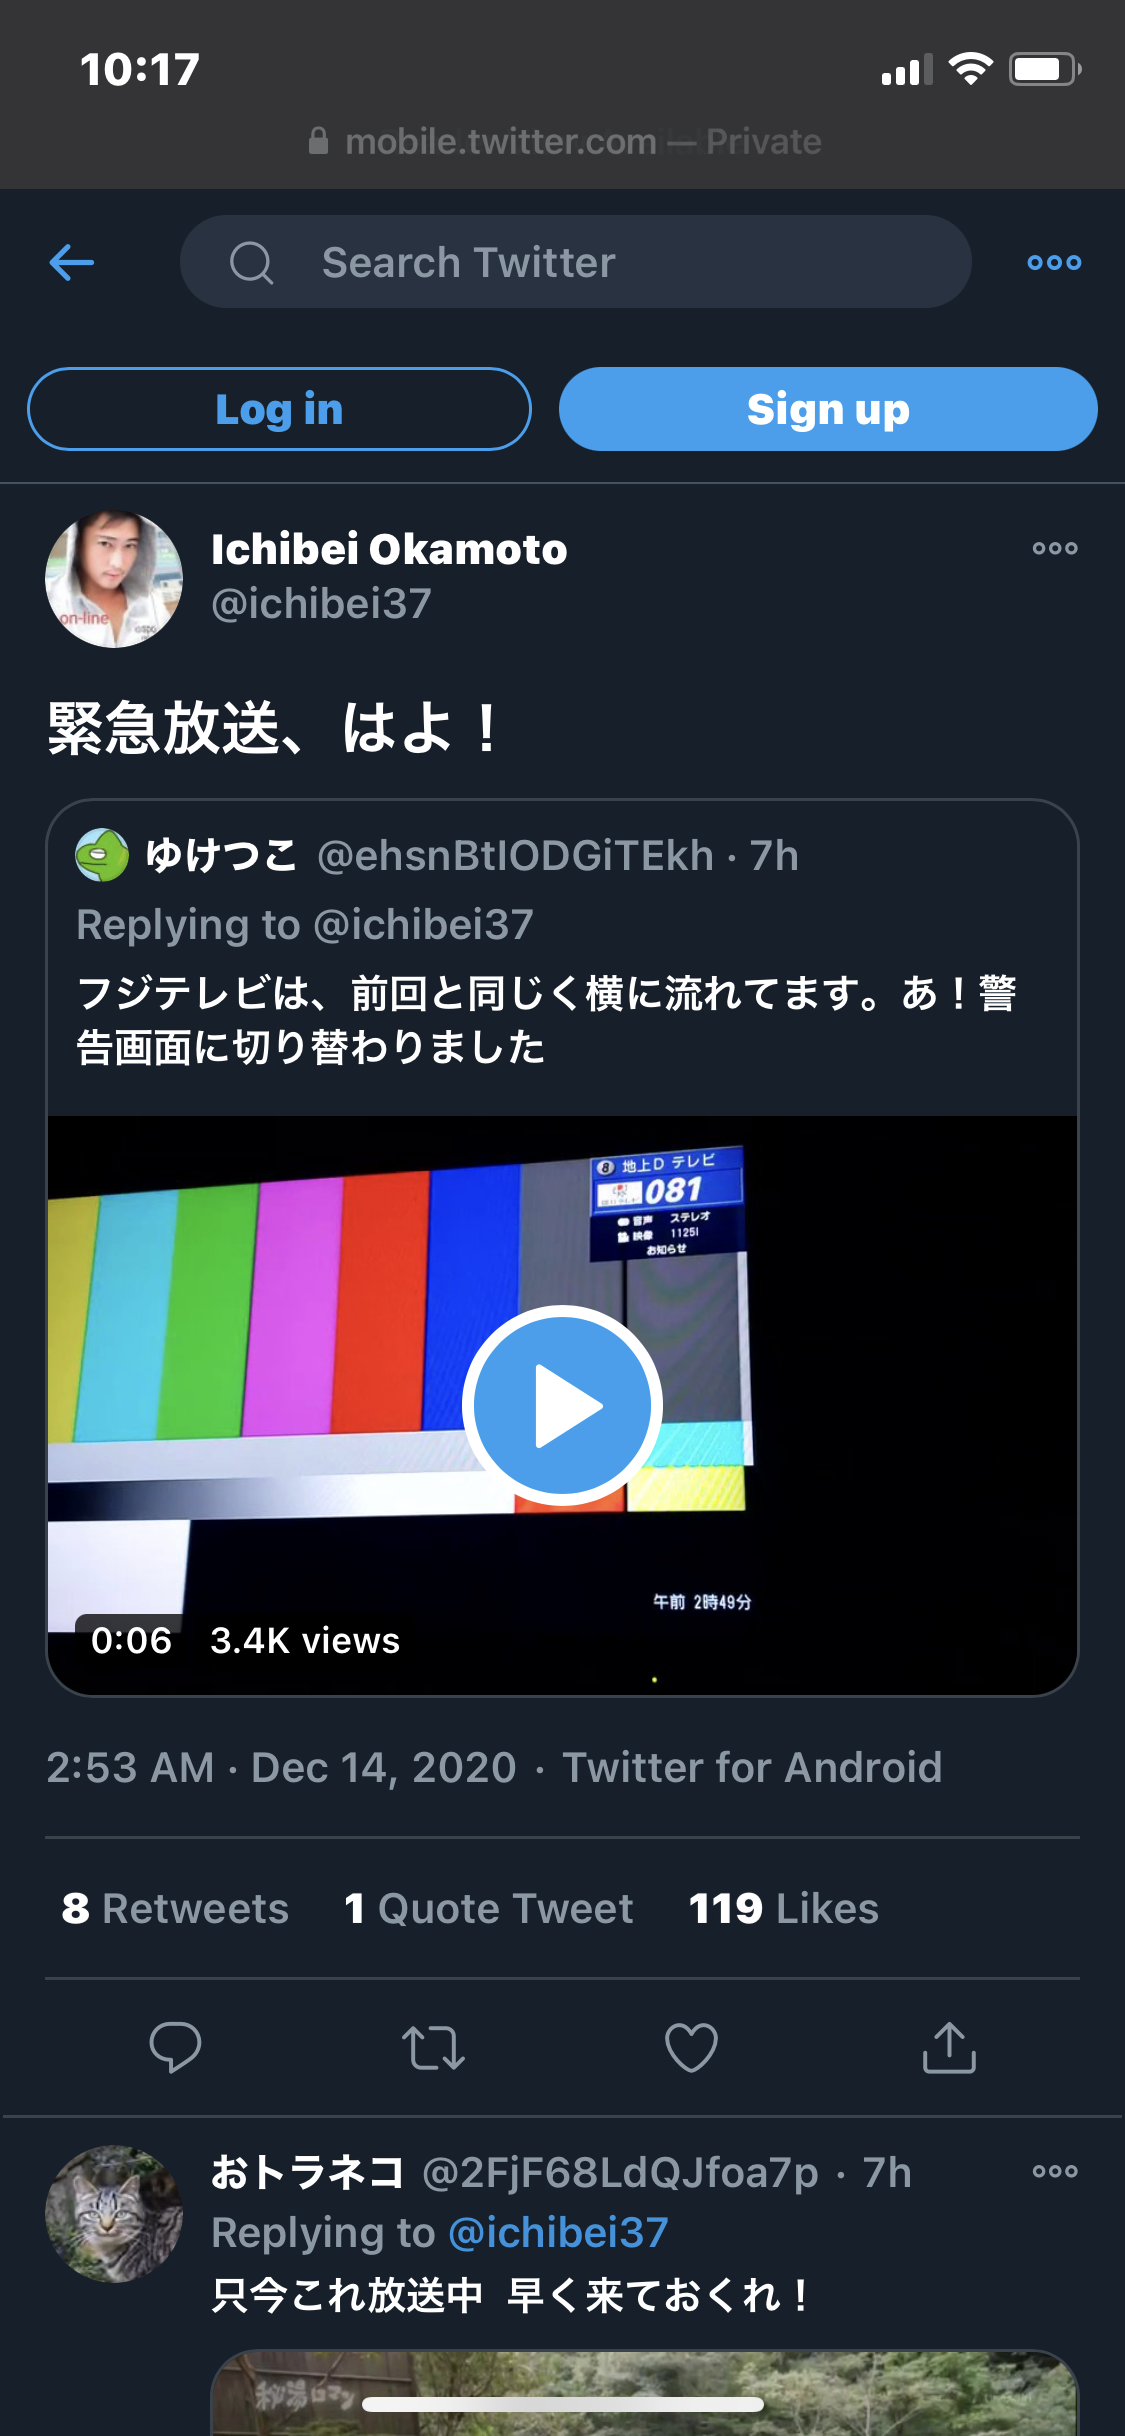
Task: Like the tweet with the heart icon
Action: click(691, 2047)
